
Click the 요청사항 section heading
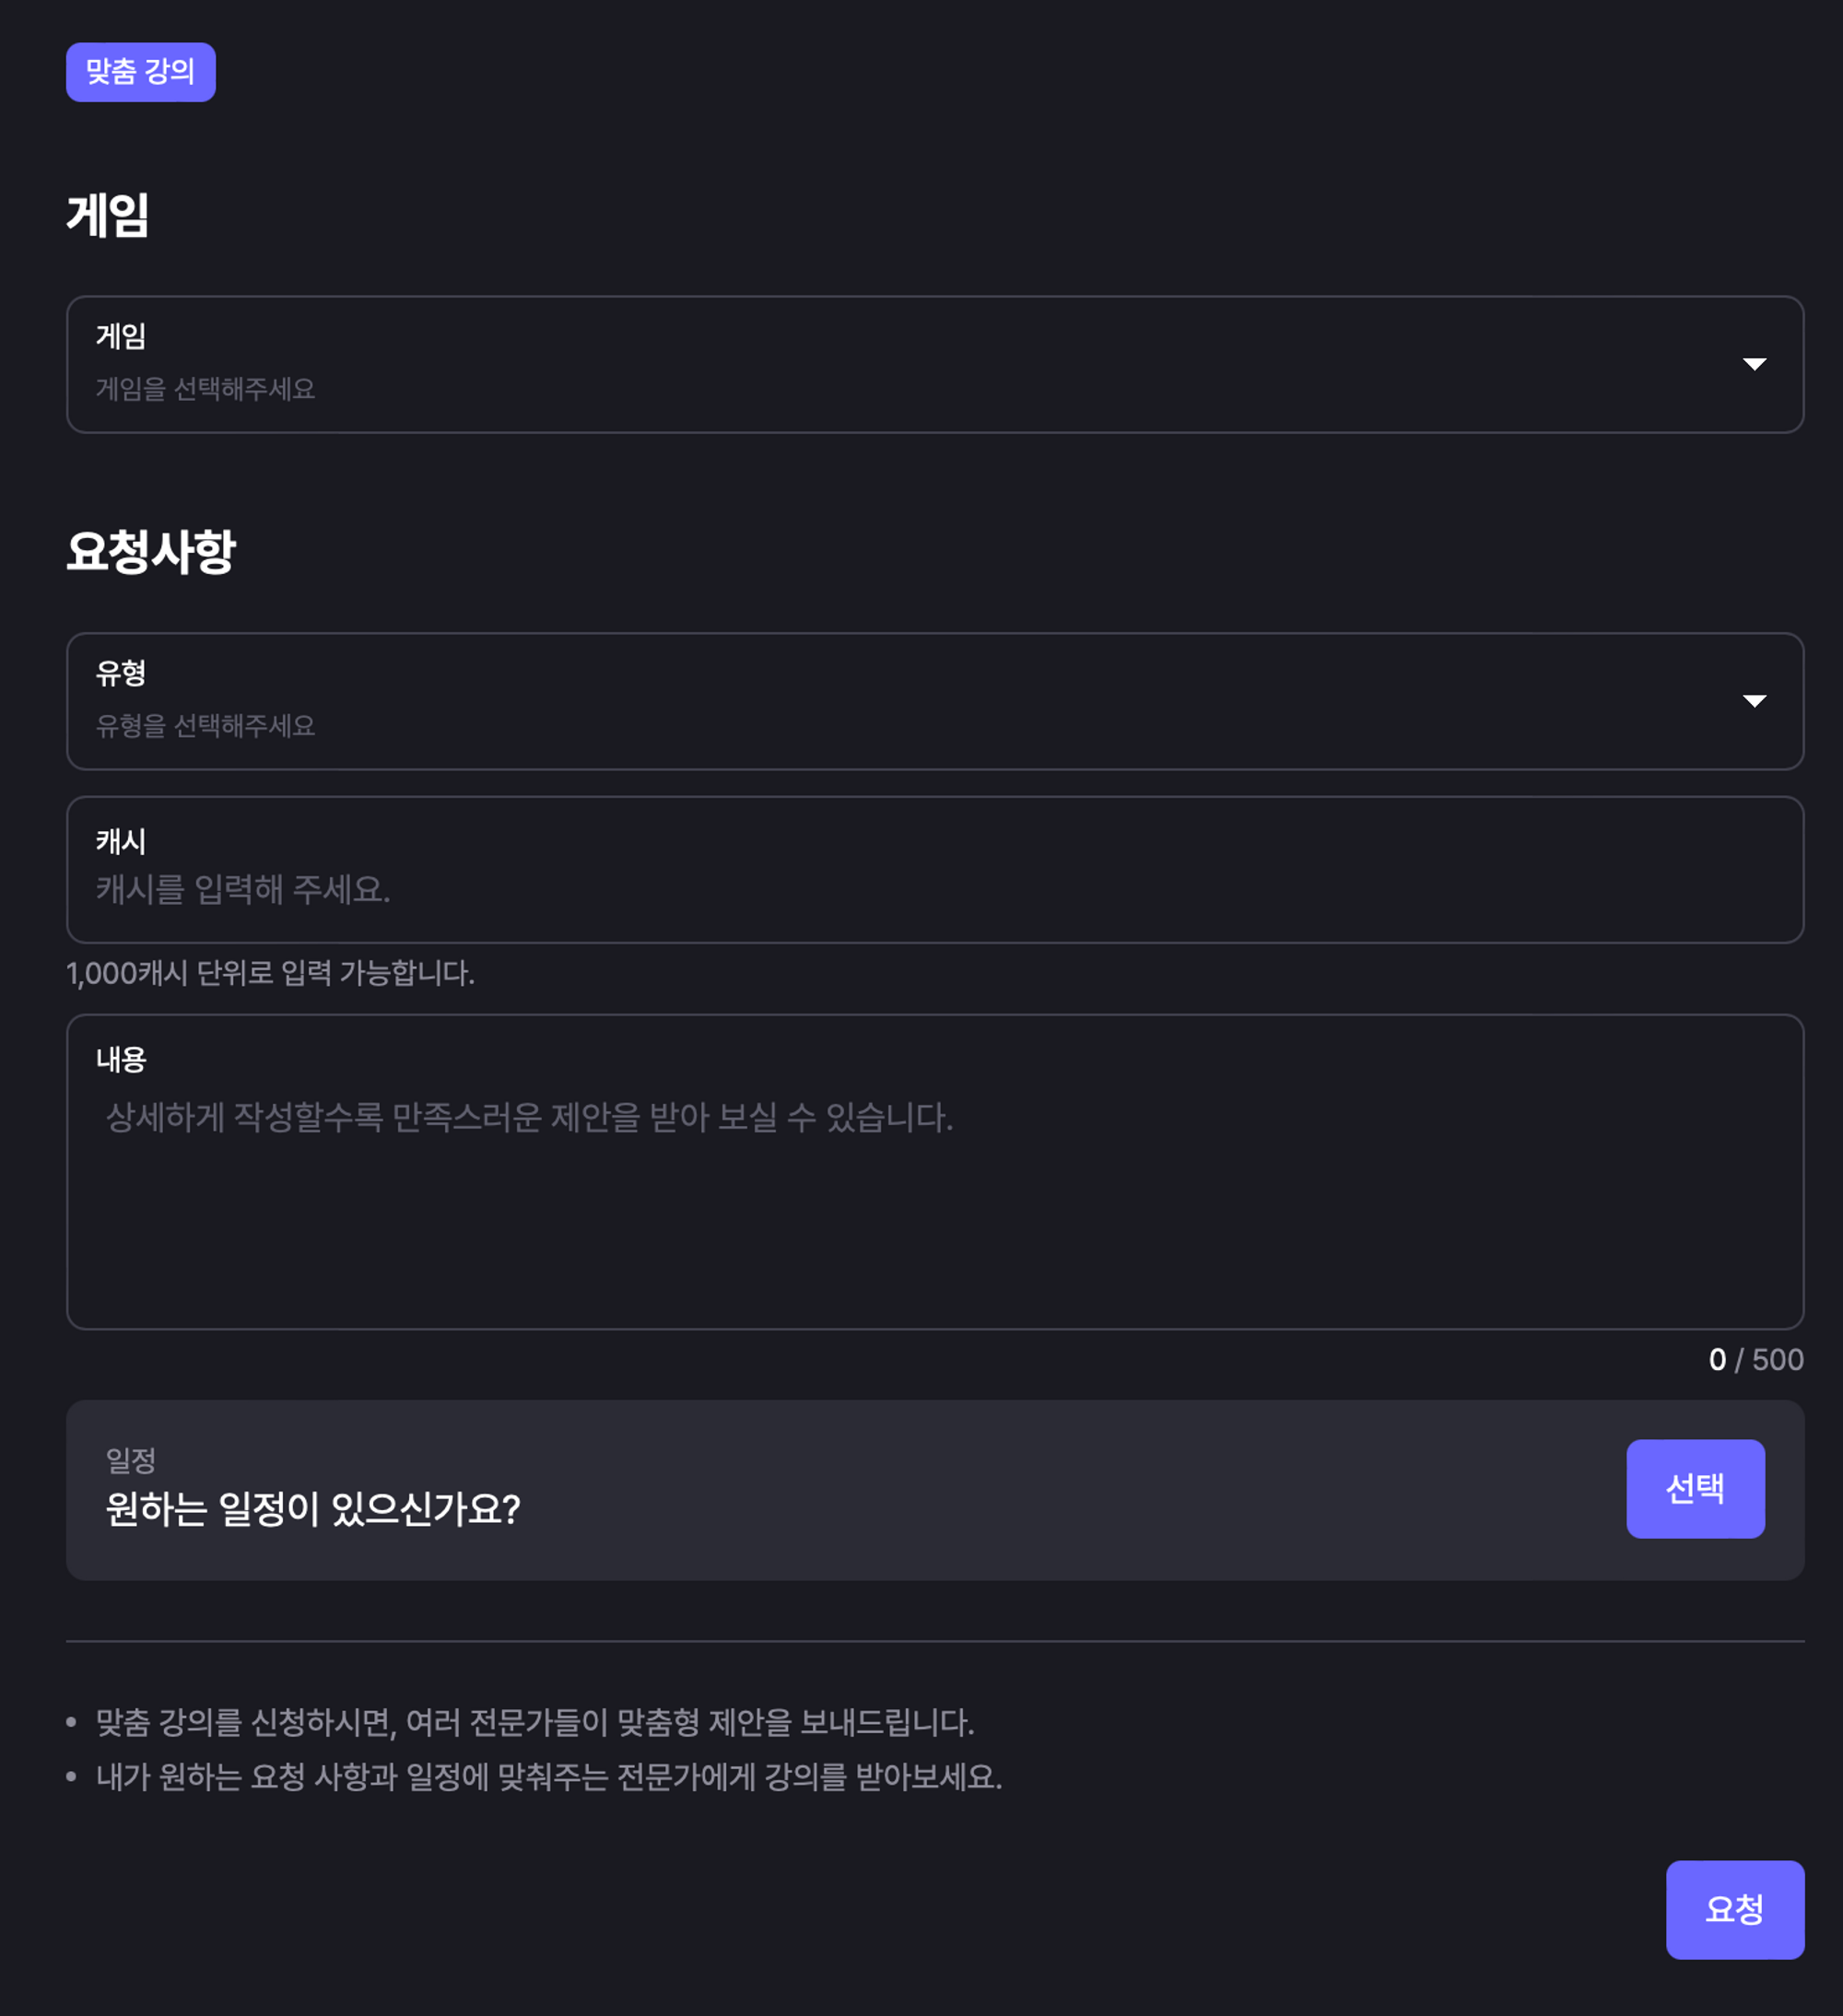click(x=151, y=552)
